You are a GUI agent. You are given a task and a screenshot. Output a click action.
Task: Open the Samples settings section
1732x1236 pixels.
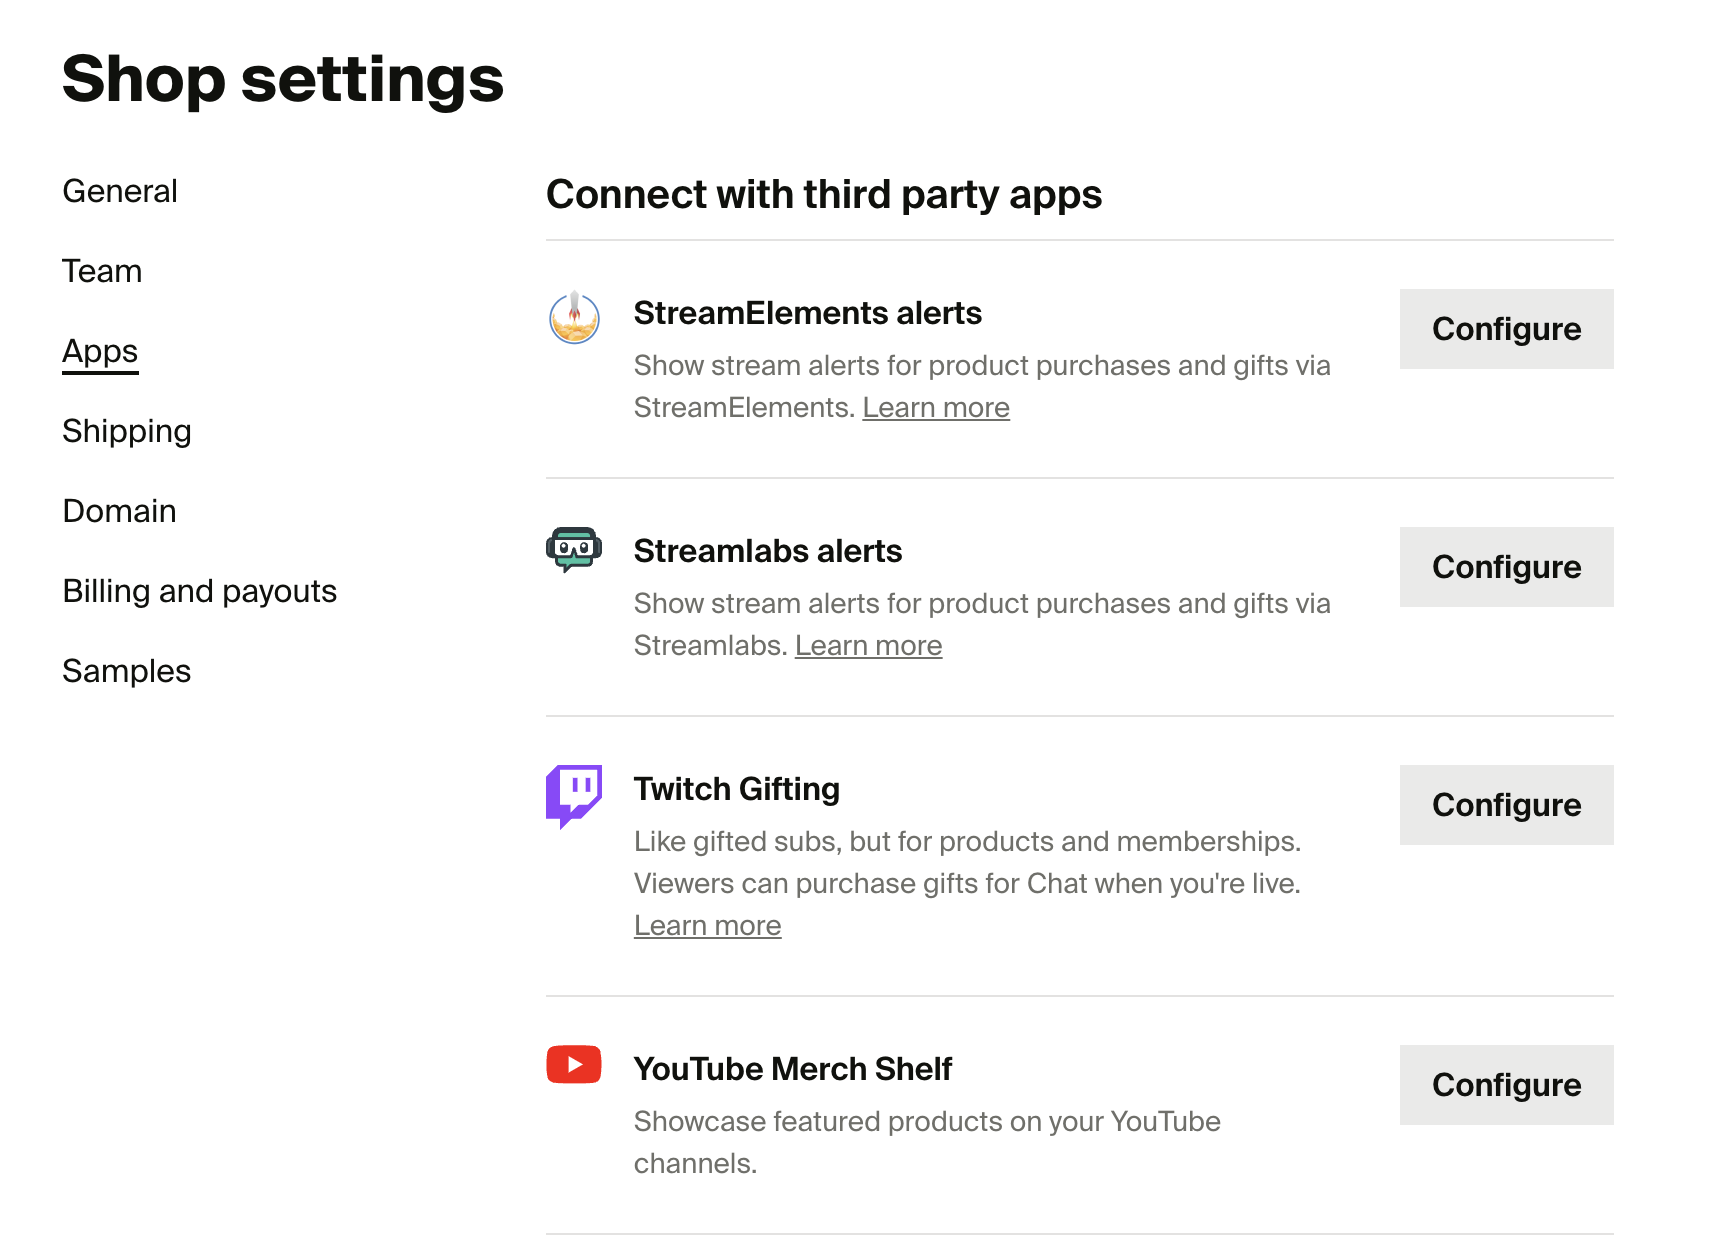coord(126,671)
